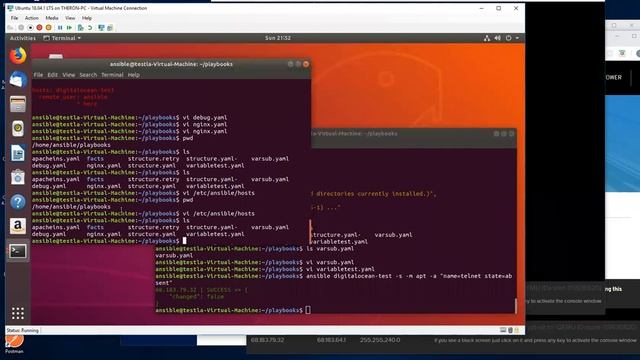
Task: Open the terminal's Search menu
Action: tap(88, 75)
